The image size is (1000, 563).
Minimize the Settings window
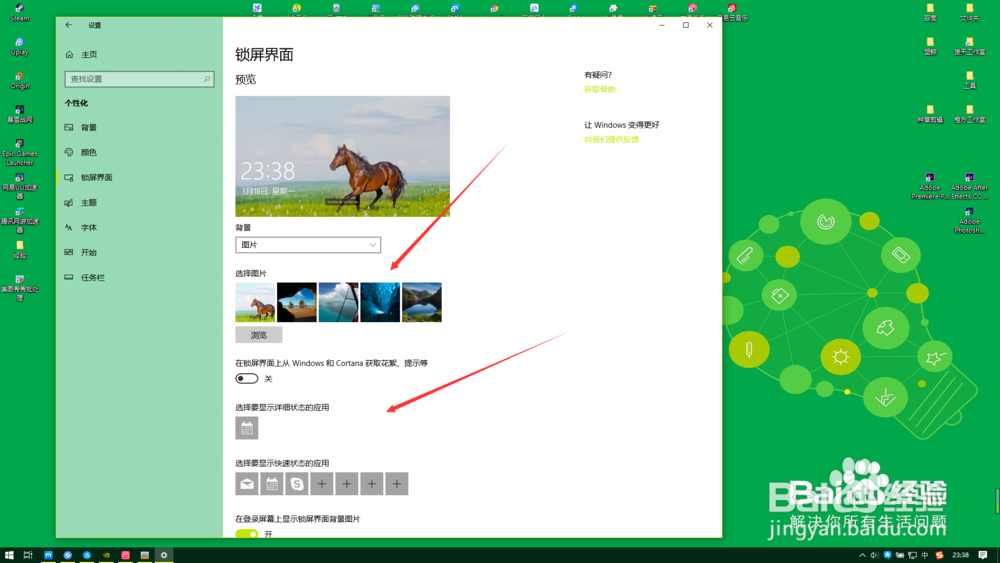tap(661, 25)
